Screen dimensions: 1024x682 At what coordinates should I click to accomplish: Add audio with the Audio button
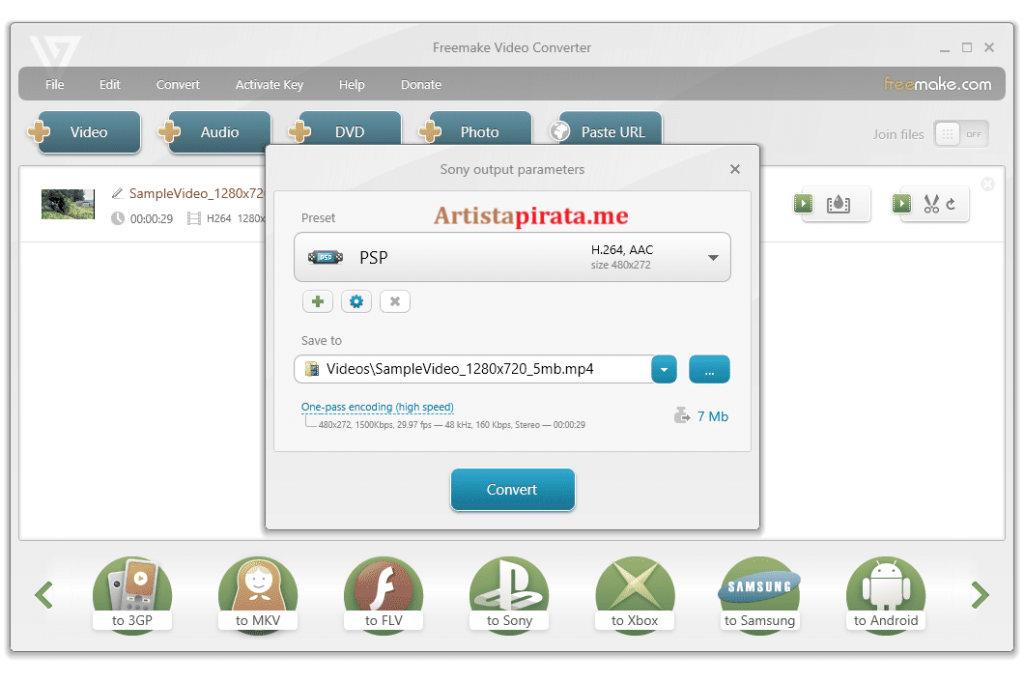coord(216,132)
